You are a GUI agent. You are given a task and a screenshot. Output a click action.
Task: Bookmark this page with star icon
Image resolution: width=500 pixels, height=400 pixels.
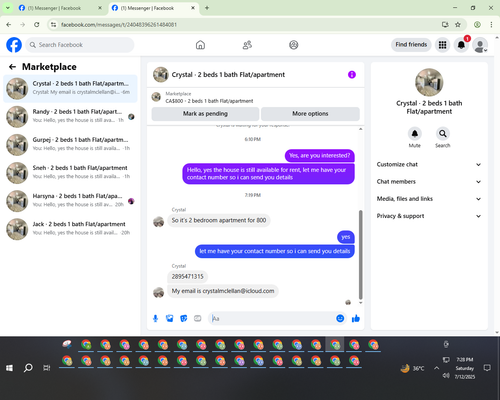tap(458, 24)
